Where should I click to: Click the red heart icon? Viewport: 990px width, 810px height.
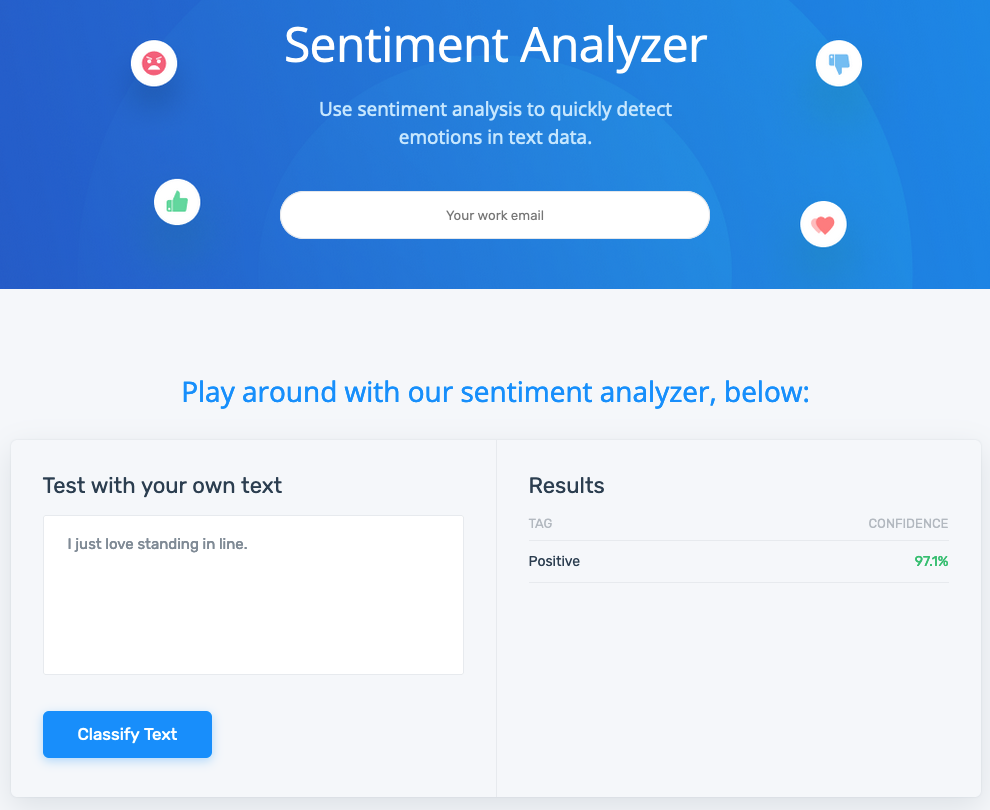point(823,225)
